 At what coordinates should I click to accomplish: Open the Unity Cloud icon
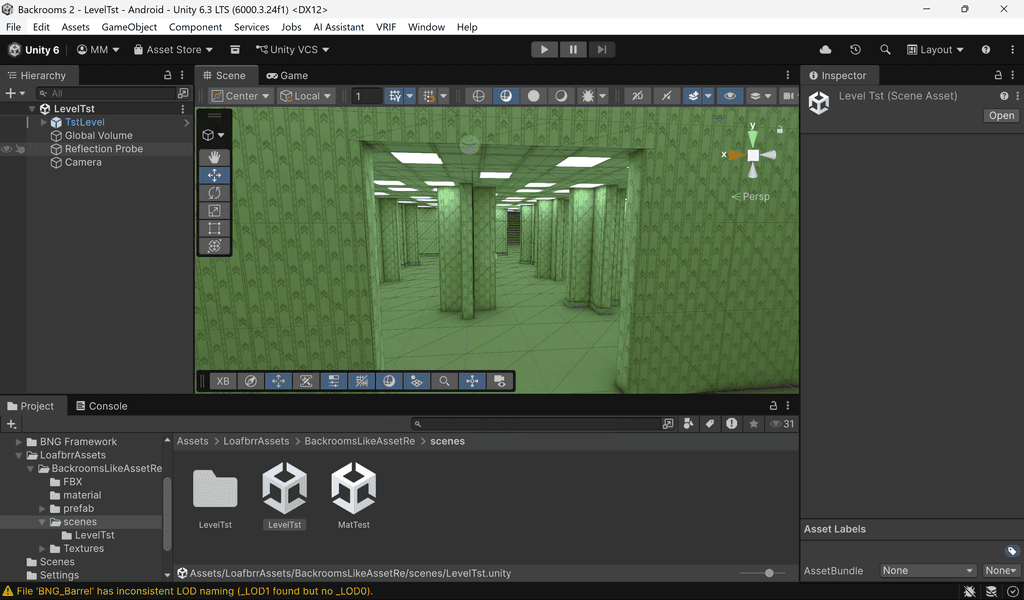(825, 50)
